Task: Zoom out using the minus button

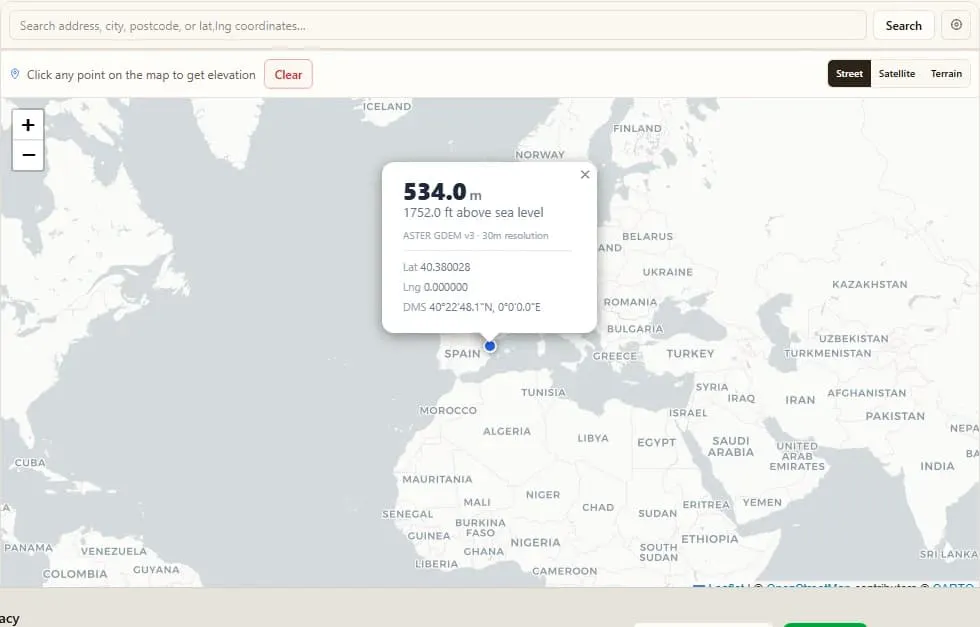Action: point(28,155)
